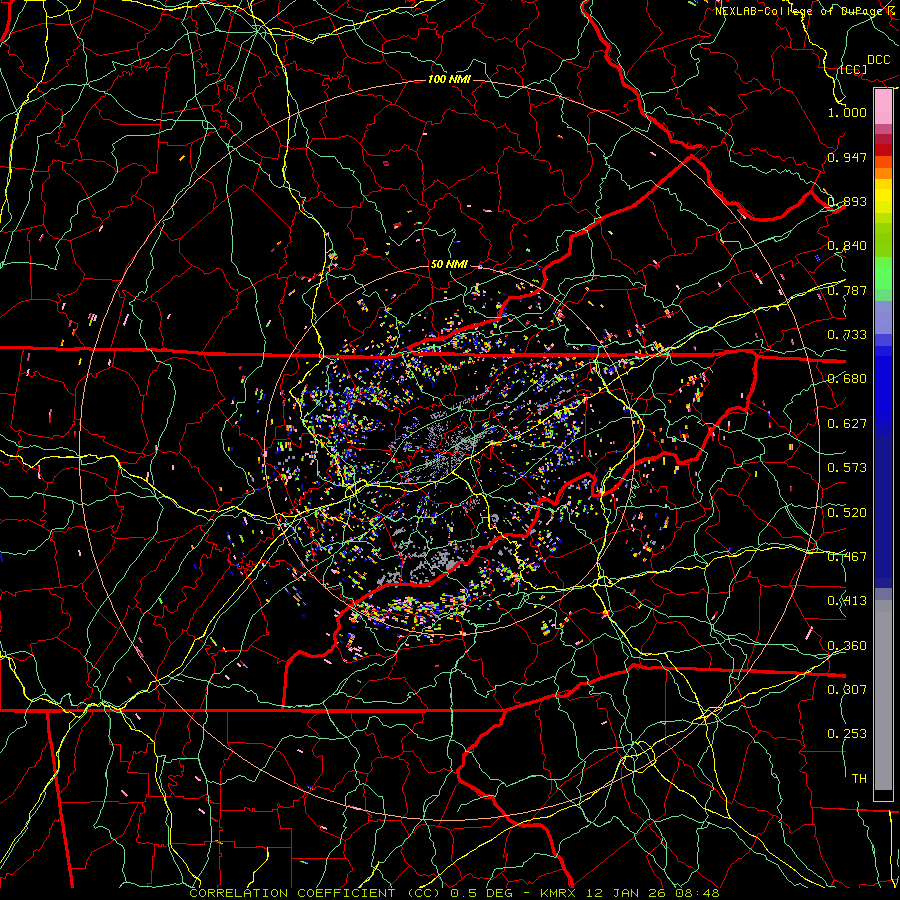Viewport: 900px width, 900px height.
Task: Click the 0.520 legend value
Action: tap(847, 513)
